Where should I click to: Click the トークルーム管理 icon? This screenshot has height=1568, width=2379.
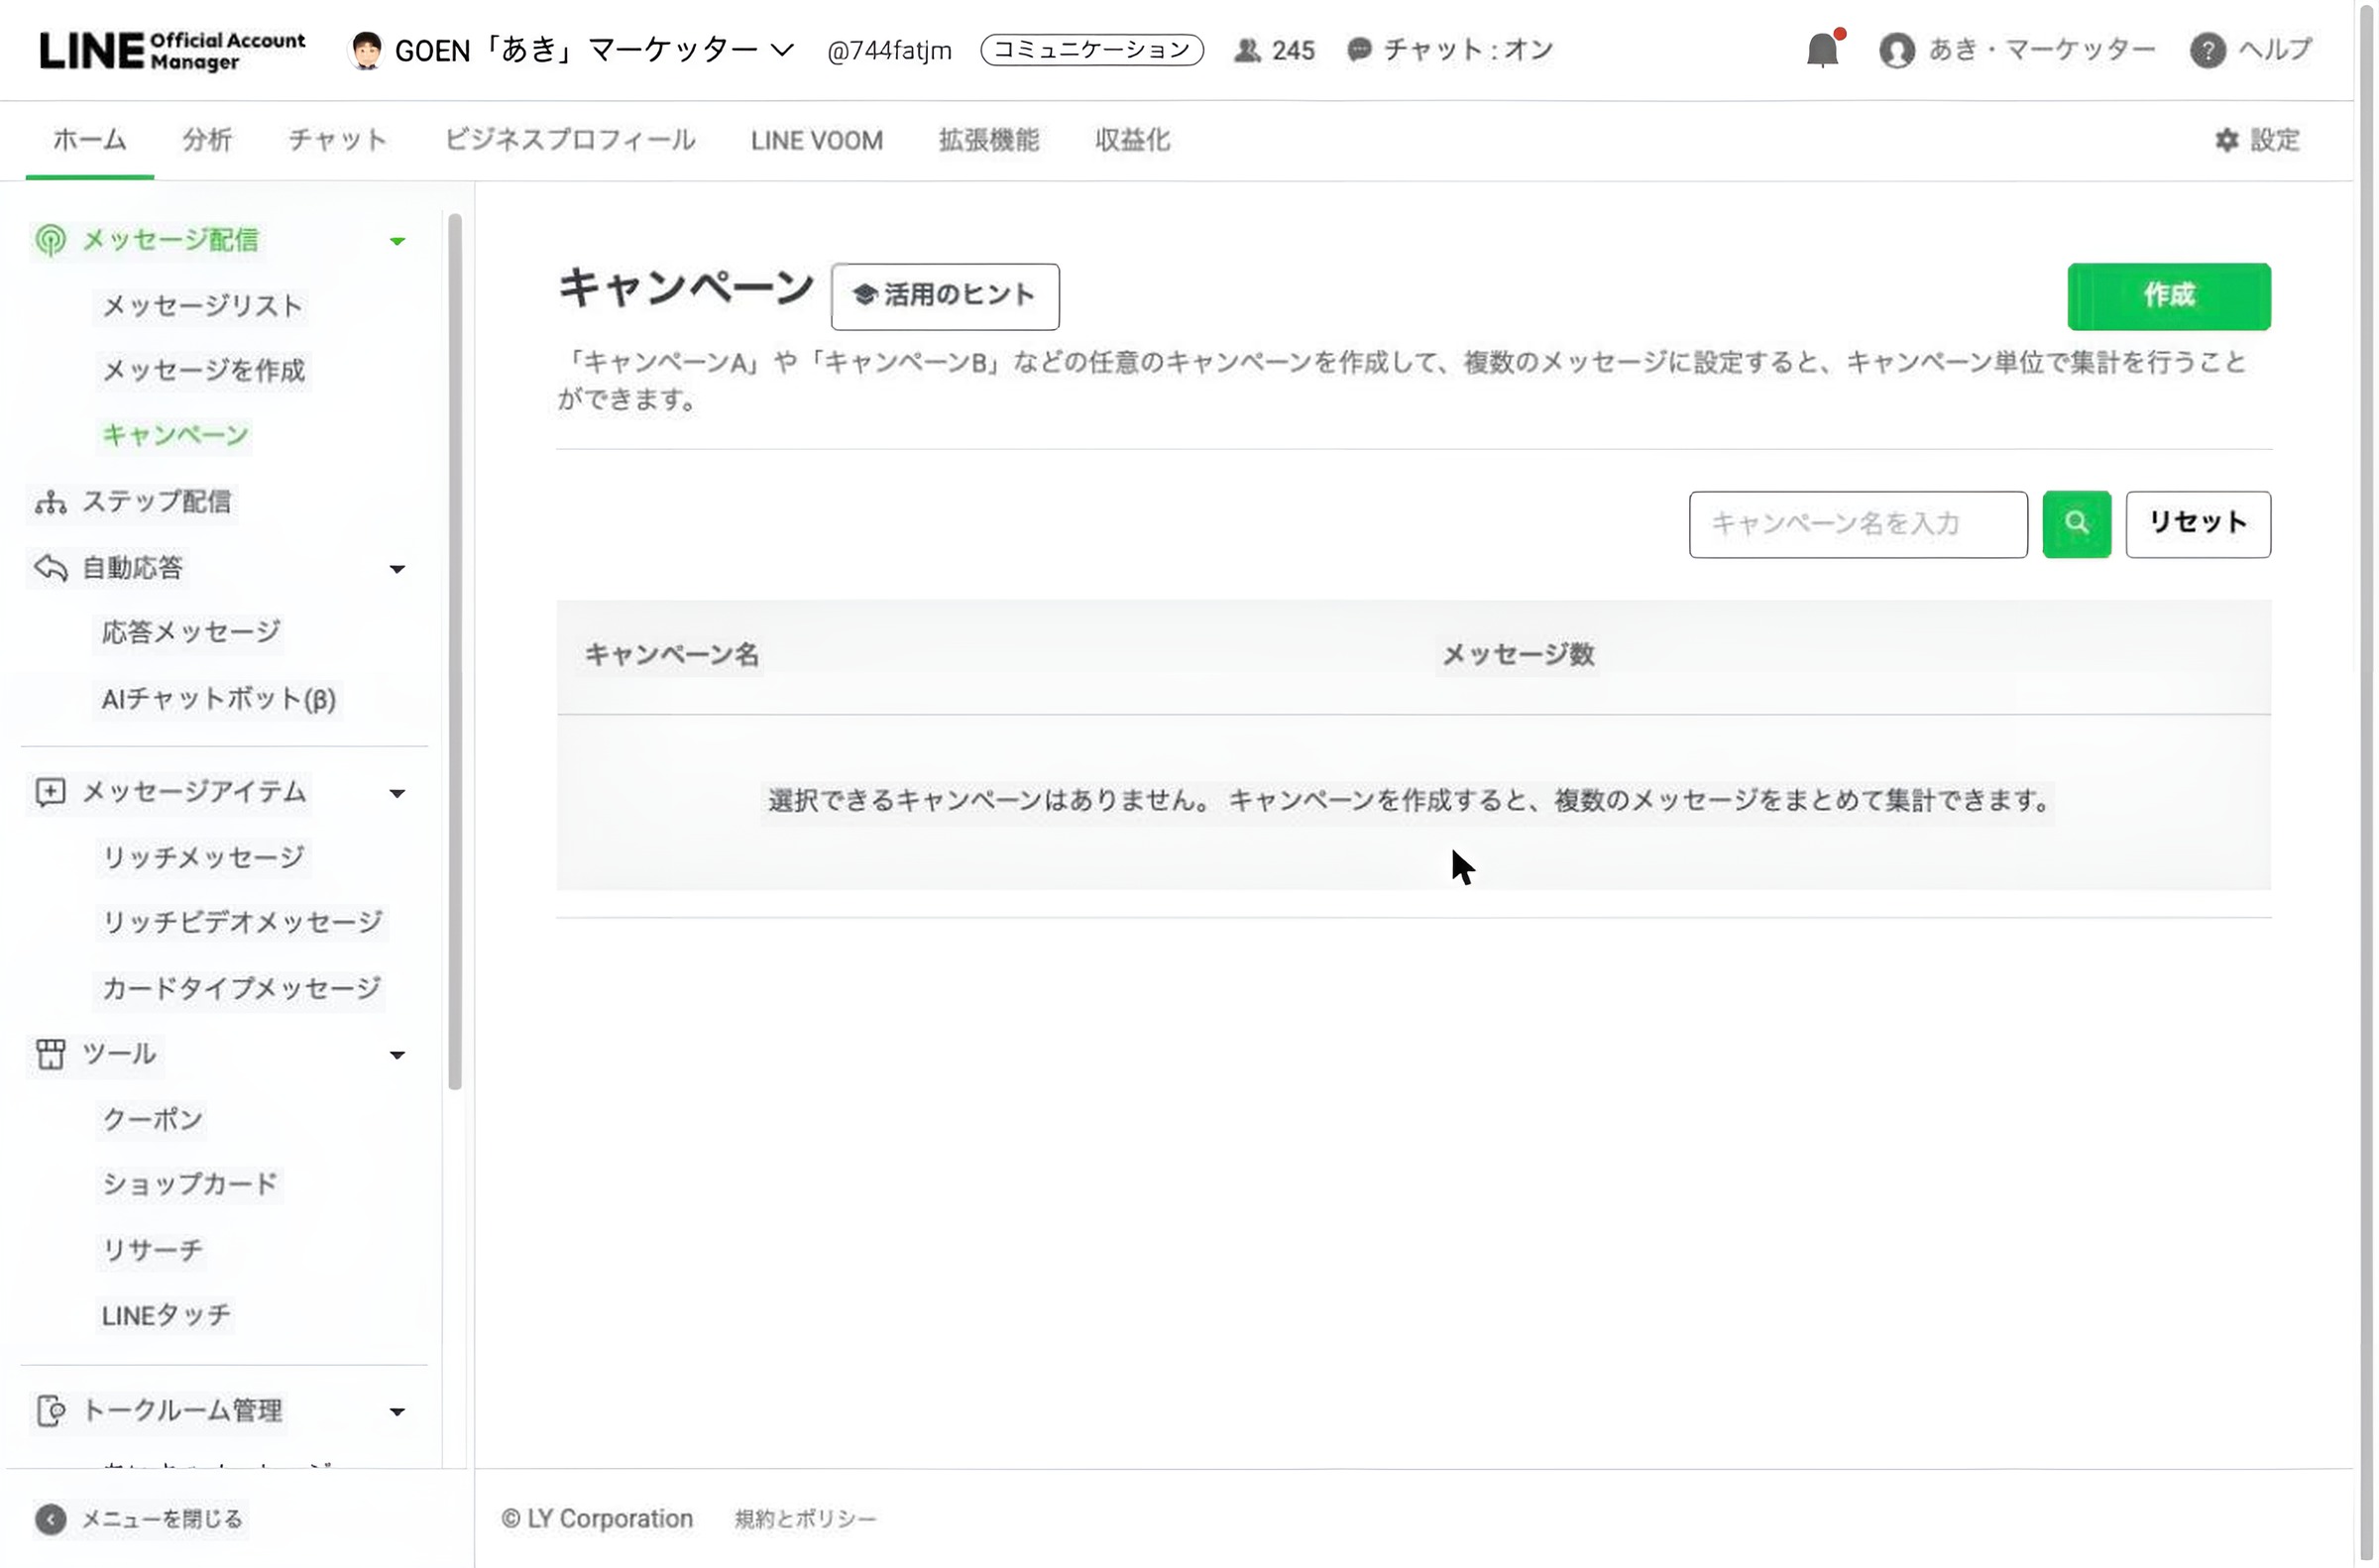coord(50,1411)
